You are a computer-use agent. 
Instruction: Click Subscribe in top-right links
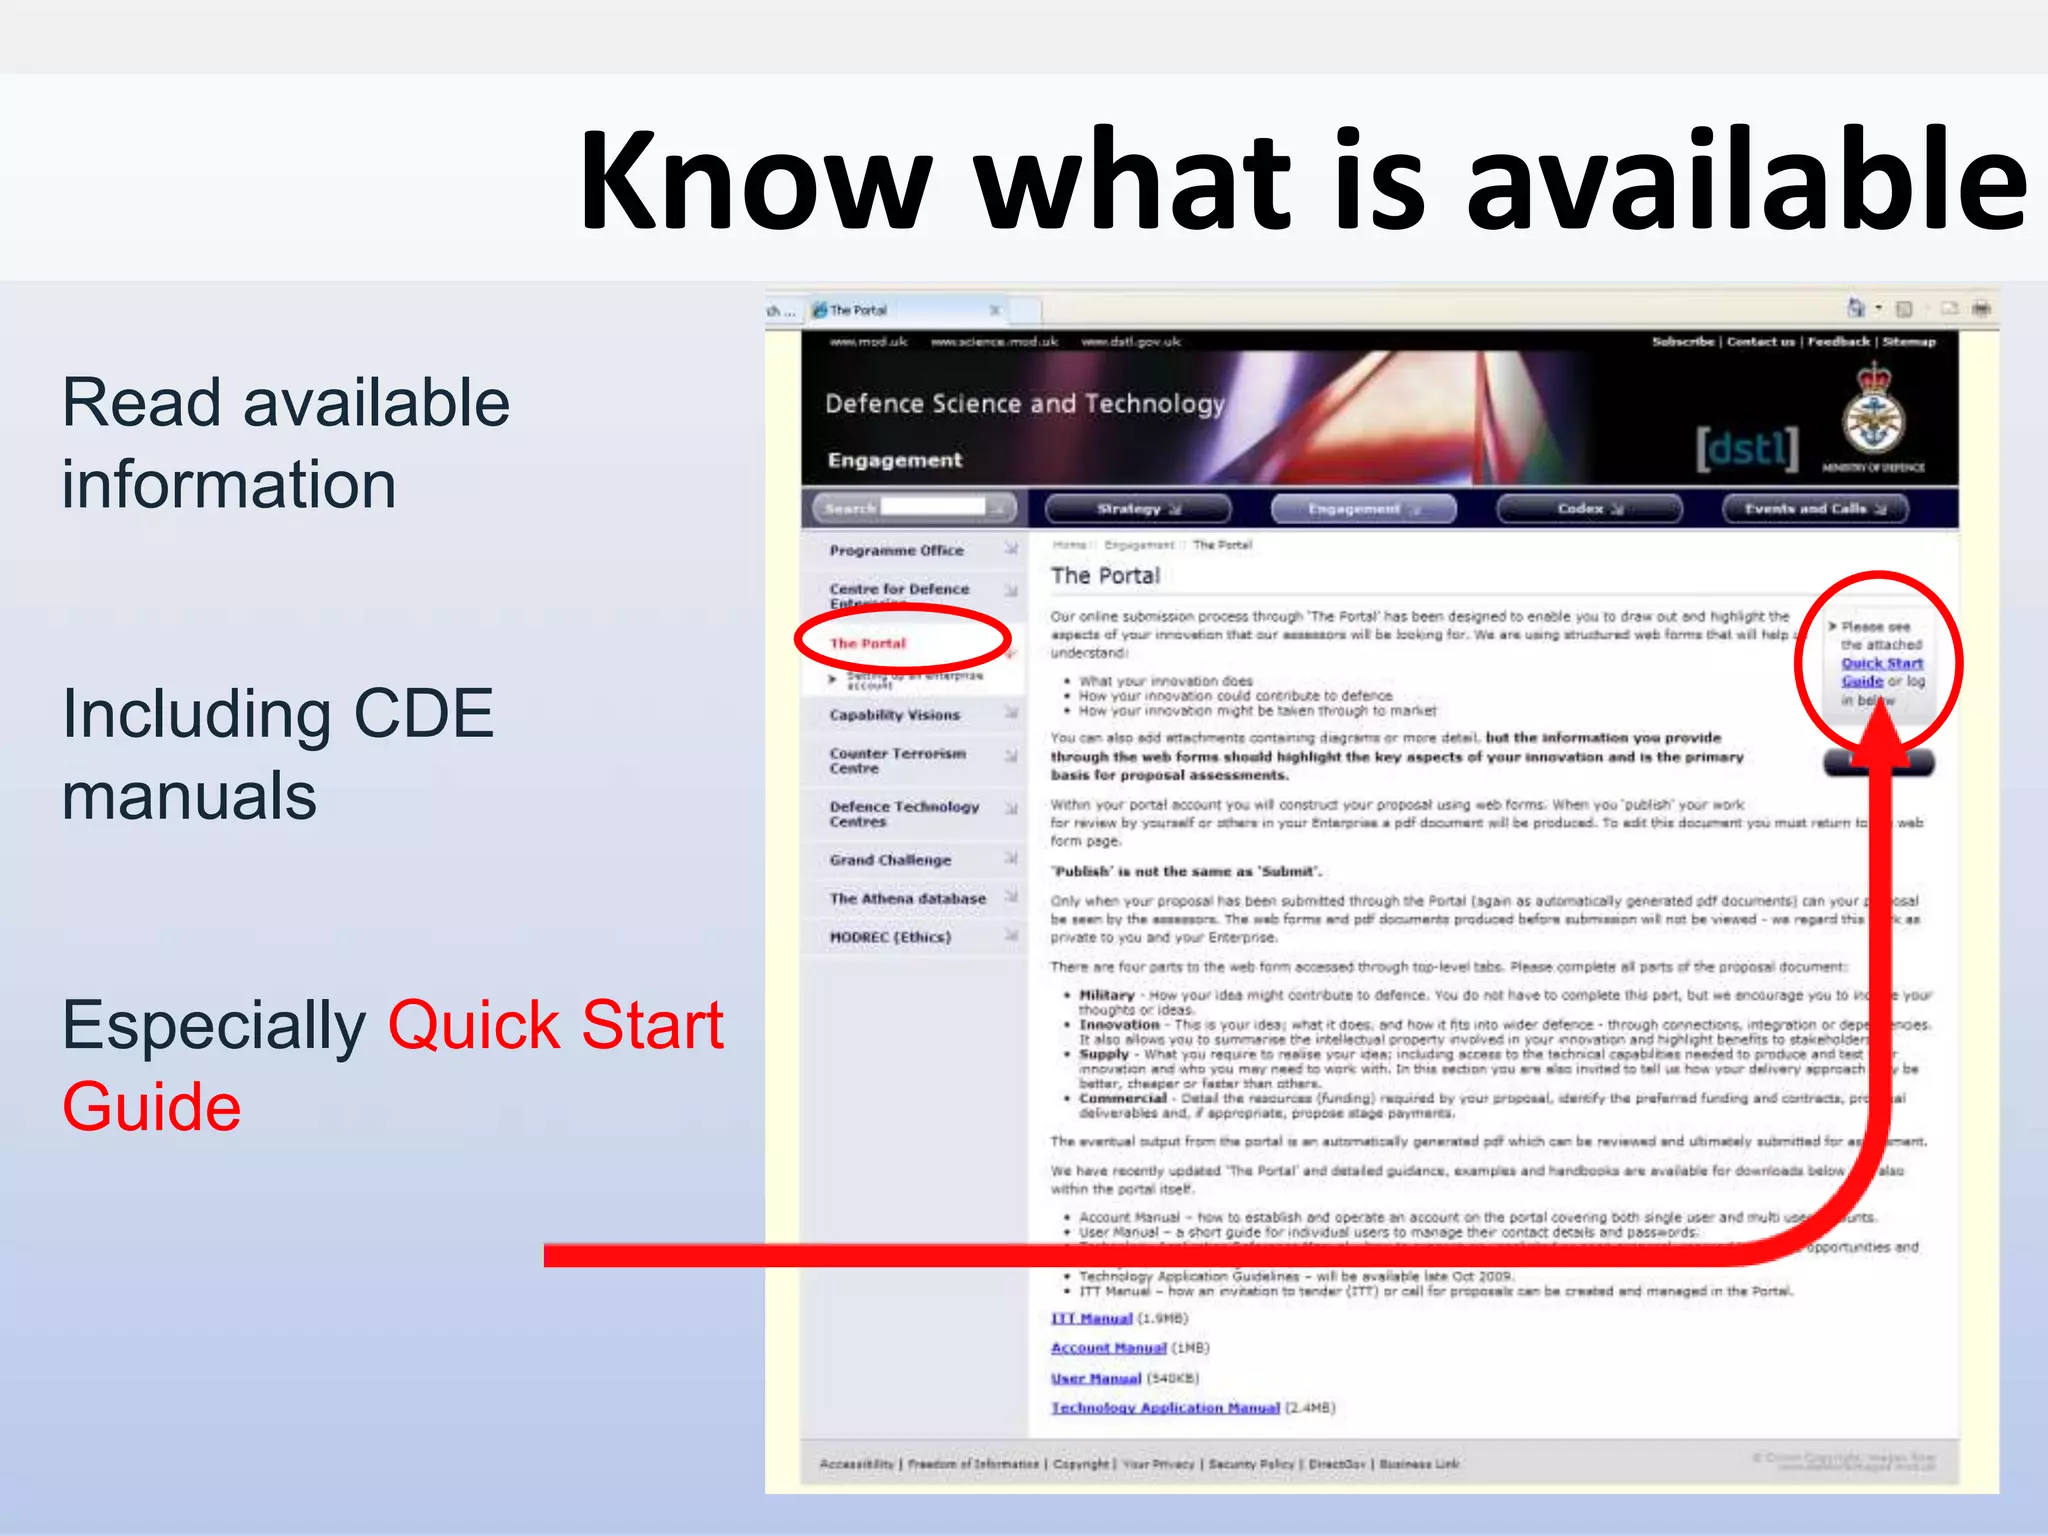[x=1683, y=342]
